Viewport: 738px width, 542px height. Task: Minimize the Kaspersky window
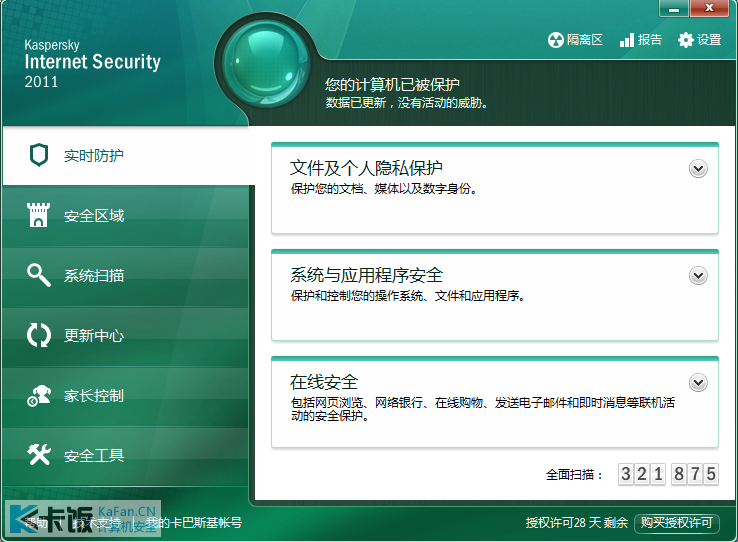[x=674, y=8]
